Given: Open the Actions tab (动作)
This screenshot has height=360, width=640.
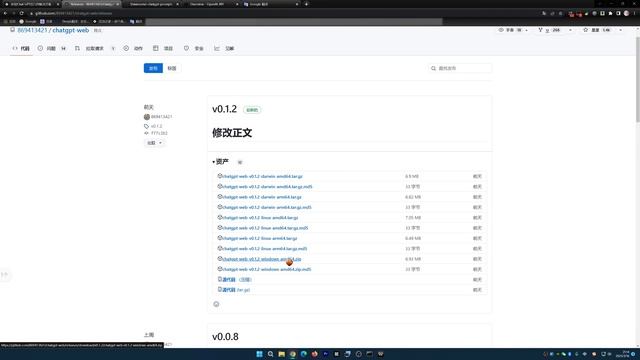Looking at the screenshot, I should (x=133, y=48).
